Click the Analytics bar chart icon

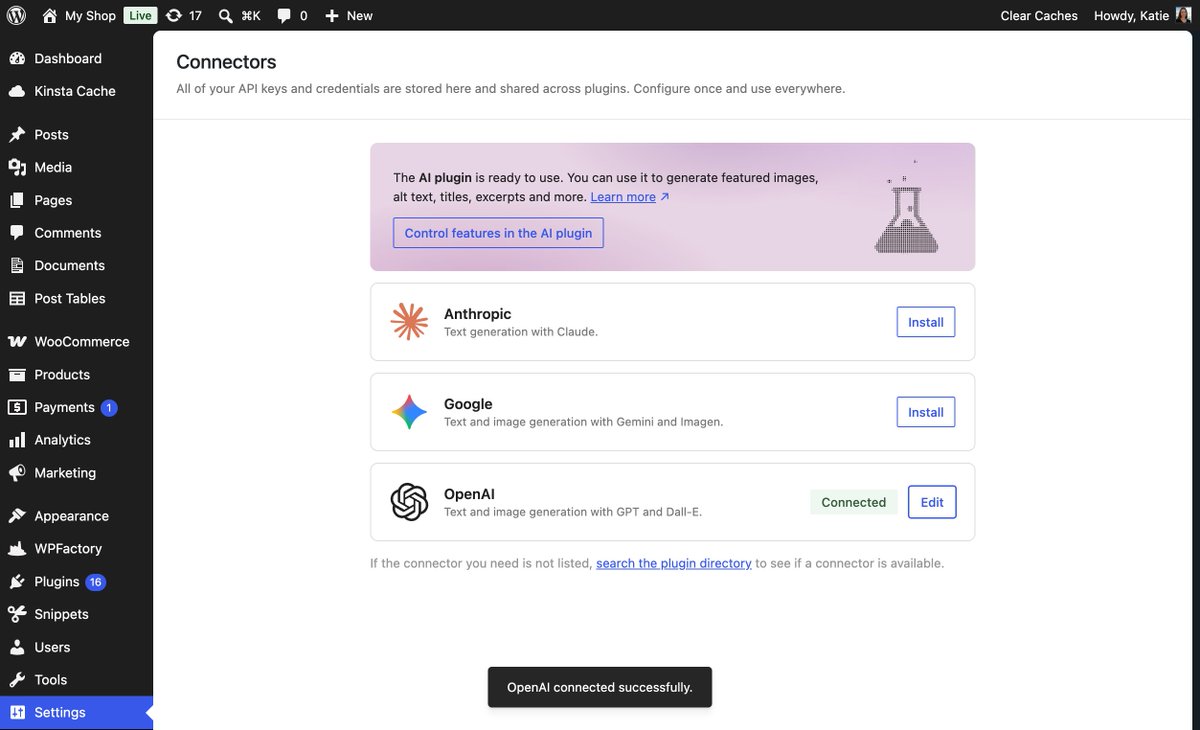[x=17, y=440]
